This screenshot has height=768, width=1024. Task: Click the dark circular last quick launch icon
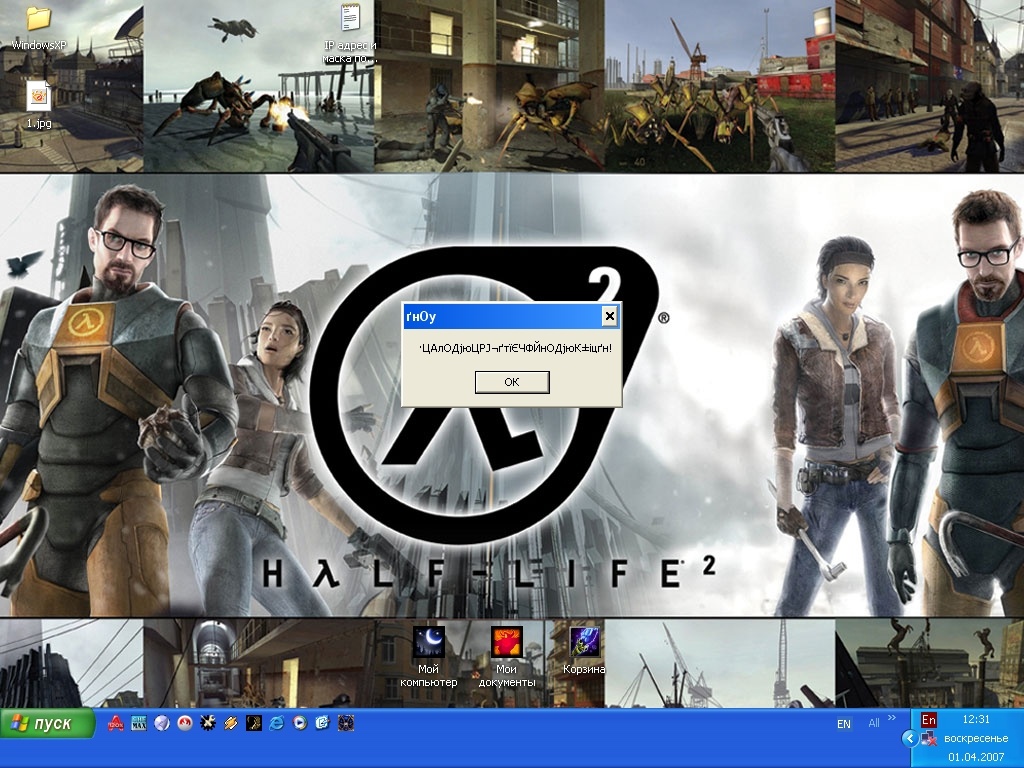point(346,723)
